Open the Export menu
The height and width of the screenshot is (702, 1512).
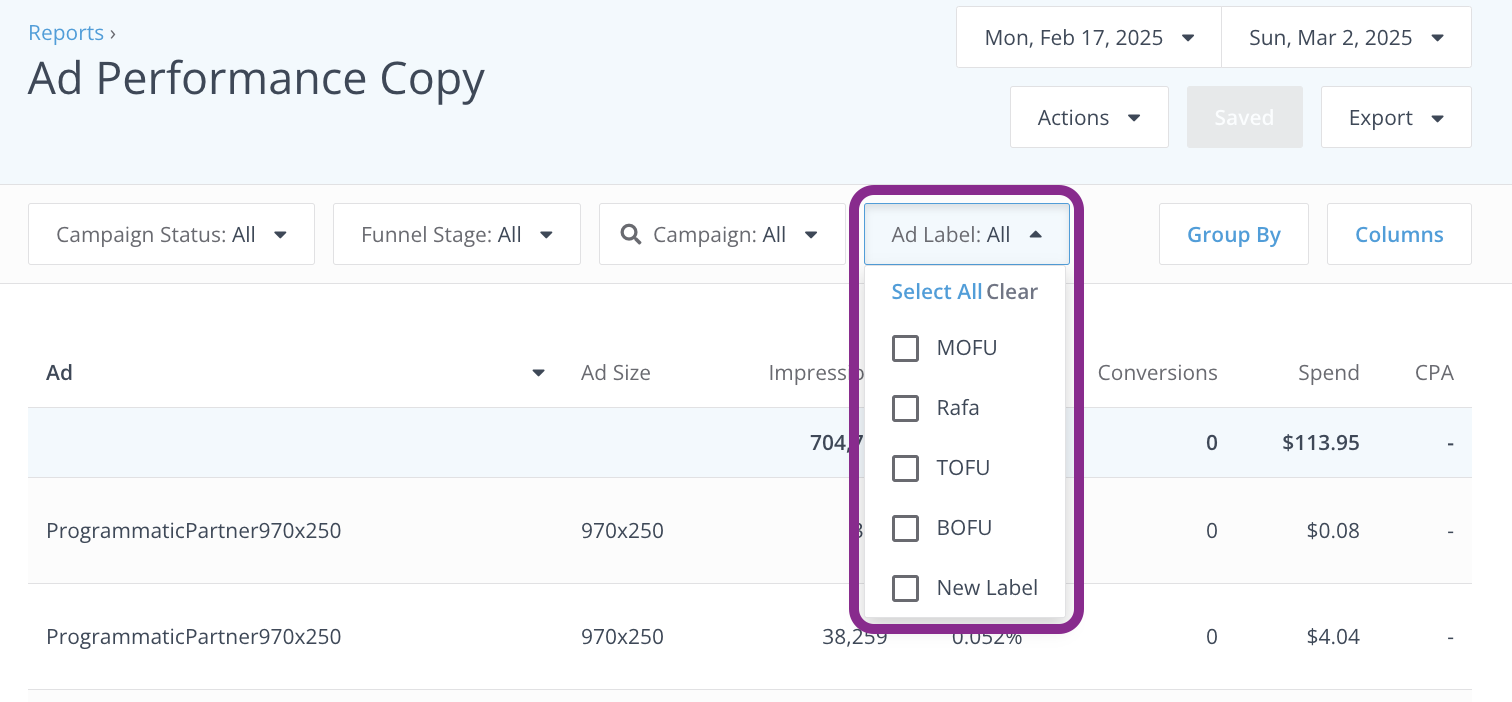tap(1395, 118)
